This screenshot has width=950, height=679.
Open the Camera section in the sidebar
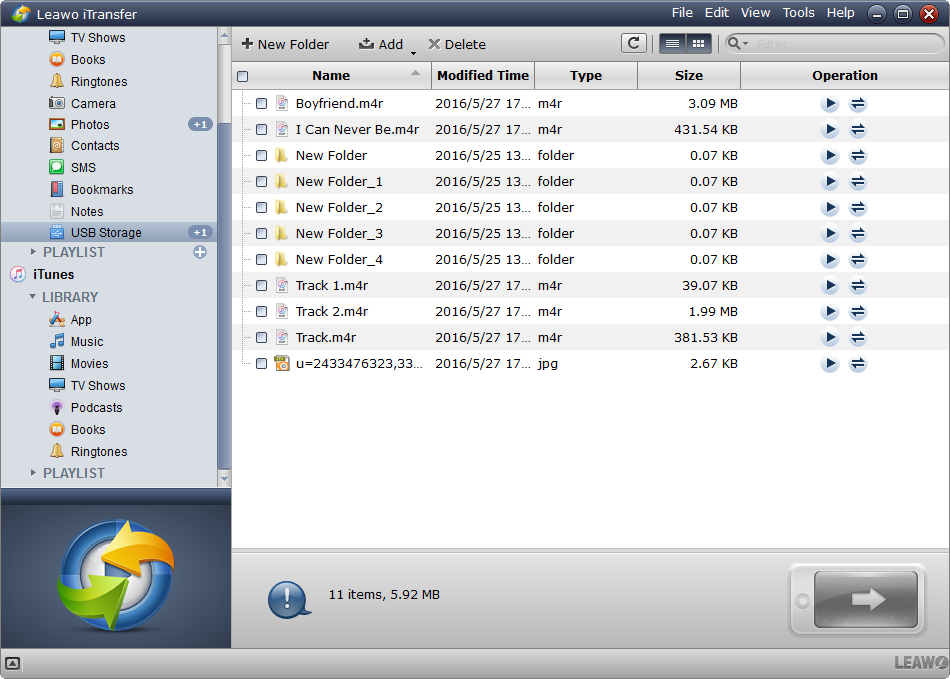pos(92,103)
